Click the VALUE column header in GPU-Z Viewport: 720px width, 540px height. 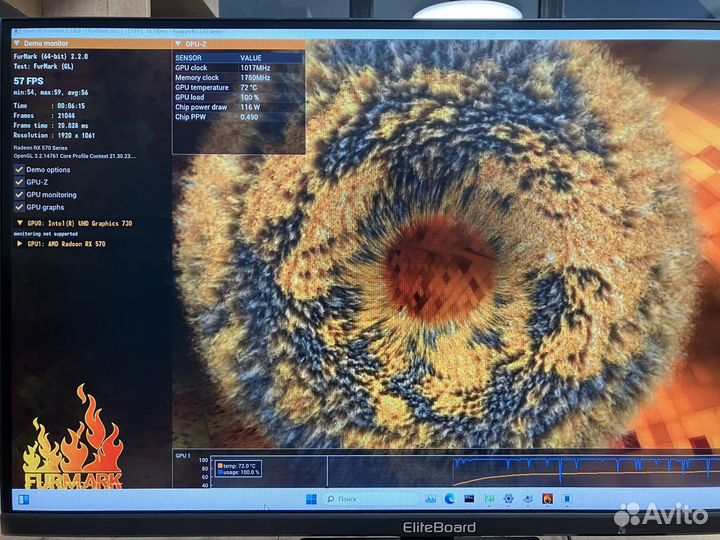[250, 58]
